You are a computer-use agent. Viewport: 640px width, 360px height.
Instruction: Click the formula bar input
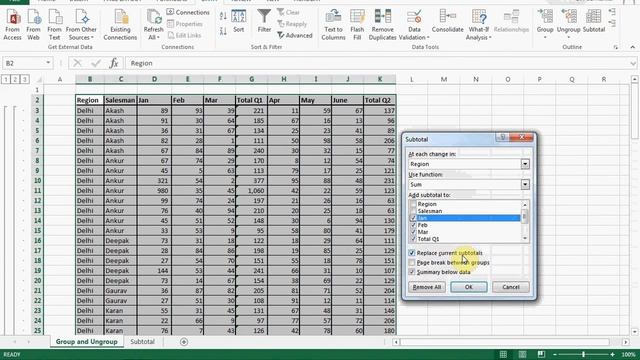pyautogui.click(x=378, y=63)
